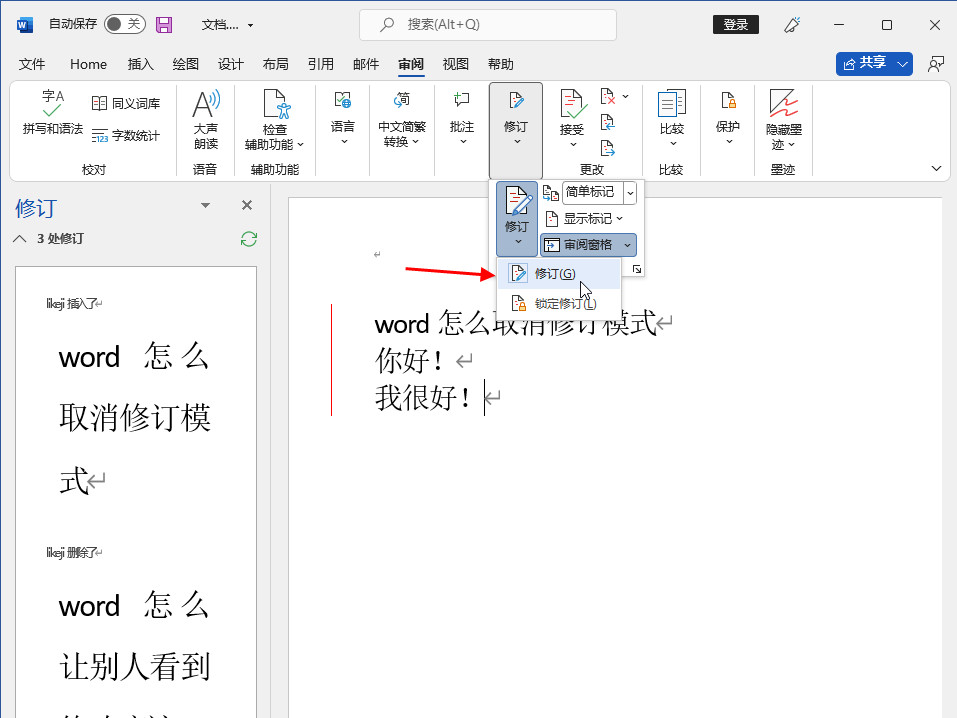
Task: Open 中文简繁转换 dropdown
Action: pos(402,119)
